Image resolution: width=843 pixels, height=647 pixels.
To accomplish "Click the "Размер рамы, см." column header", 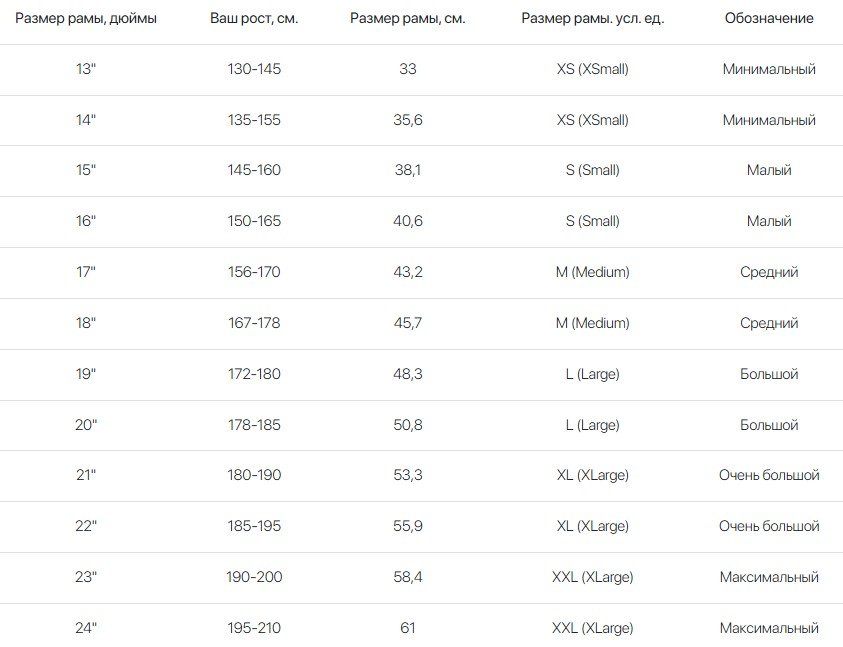I will pos(407,19).
